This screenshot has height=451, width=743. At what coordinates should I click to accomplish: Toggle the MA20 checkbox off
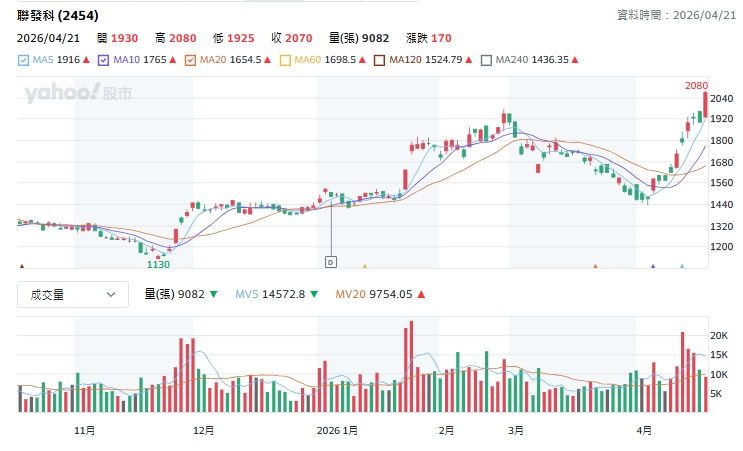pyautogui.click(x=190, y=60)
